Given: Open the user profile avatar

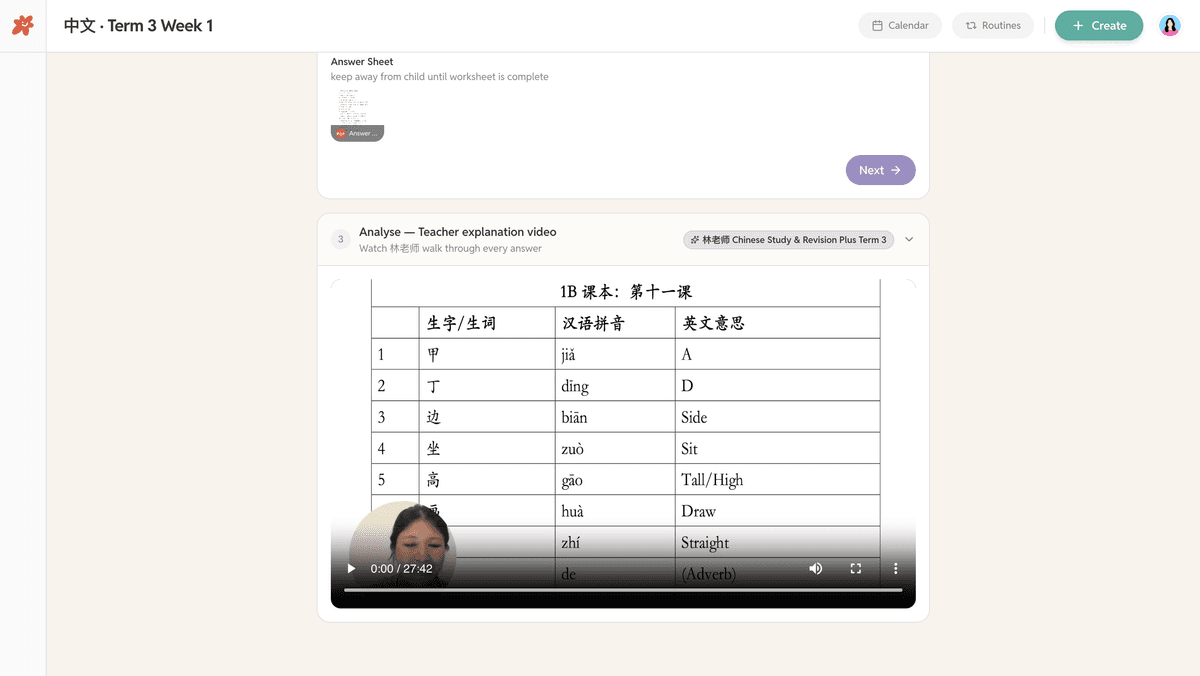Looking at the screenshot, I should [x=1170, y=26].
